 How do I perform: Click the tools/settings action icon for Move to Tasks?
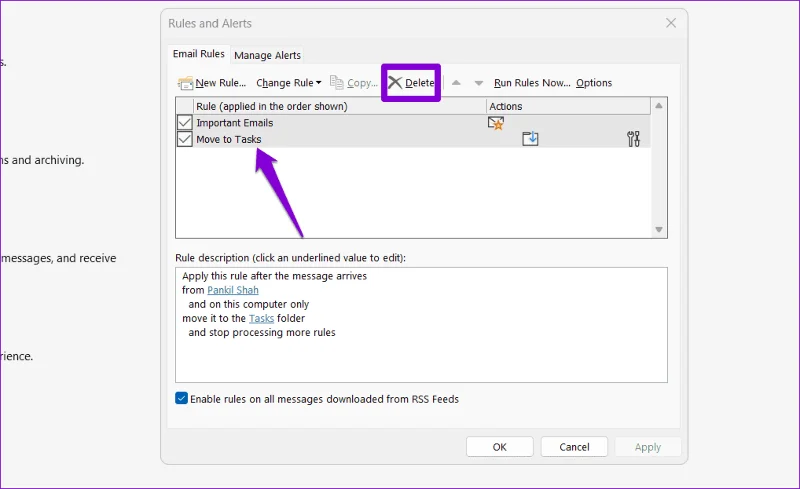[x=633, y=139]
